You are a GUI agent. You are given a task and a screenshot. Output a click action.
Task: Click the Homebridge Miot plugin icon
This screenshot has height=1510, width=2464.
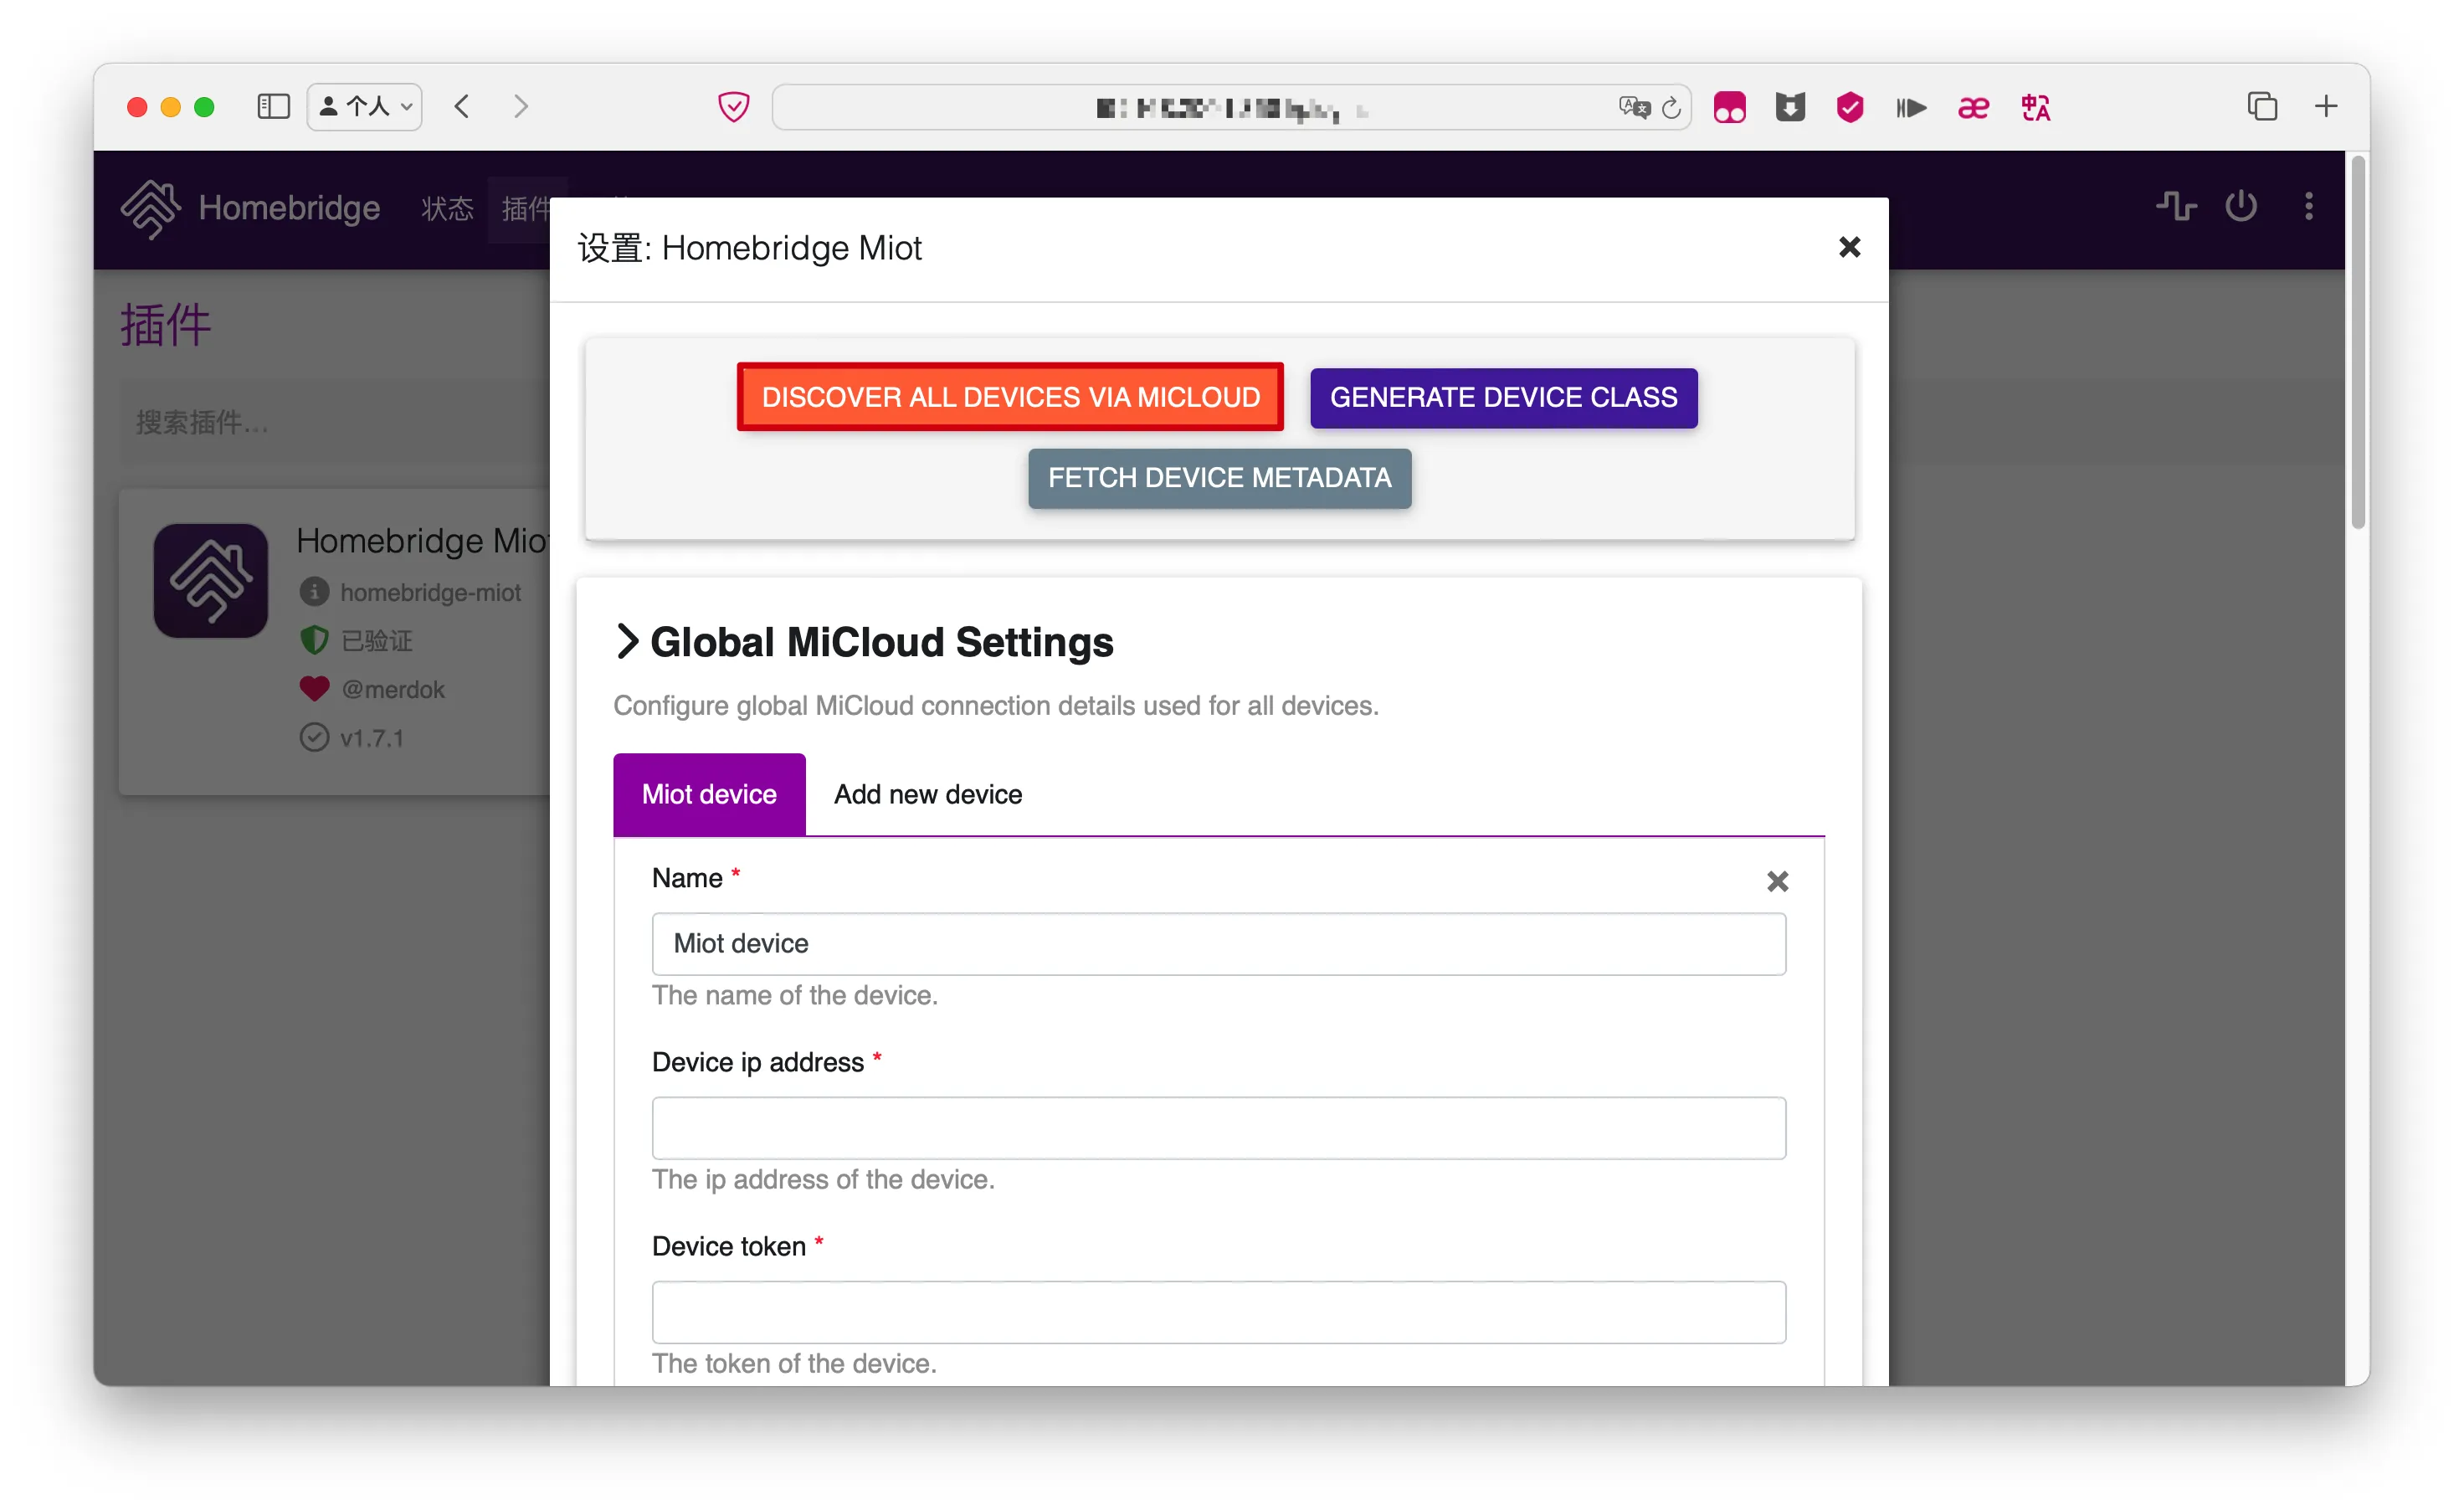(210, 580)
